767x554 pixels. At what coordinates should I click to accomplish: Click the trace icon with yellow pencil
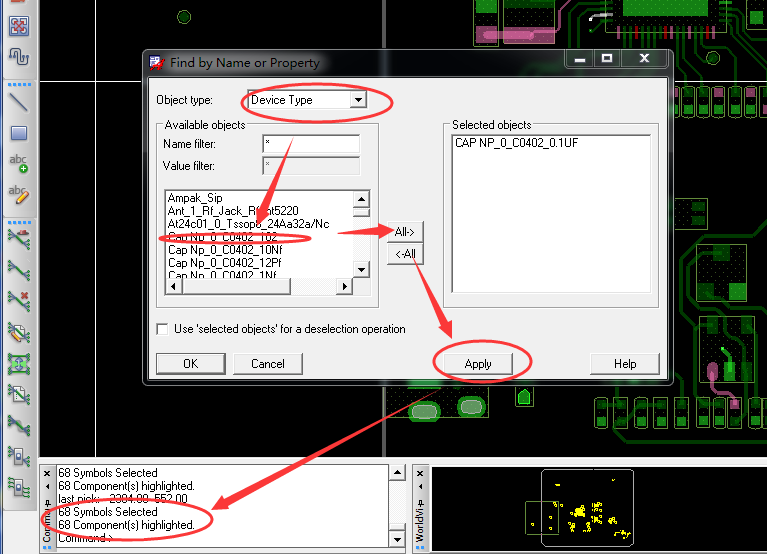click(x=19, y=332)
